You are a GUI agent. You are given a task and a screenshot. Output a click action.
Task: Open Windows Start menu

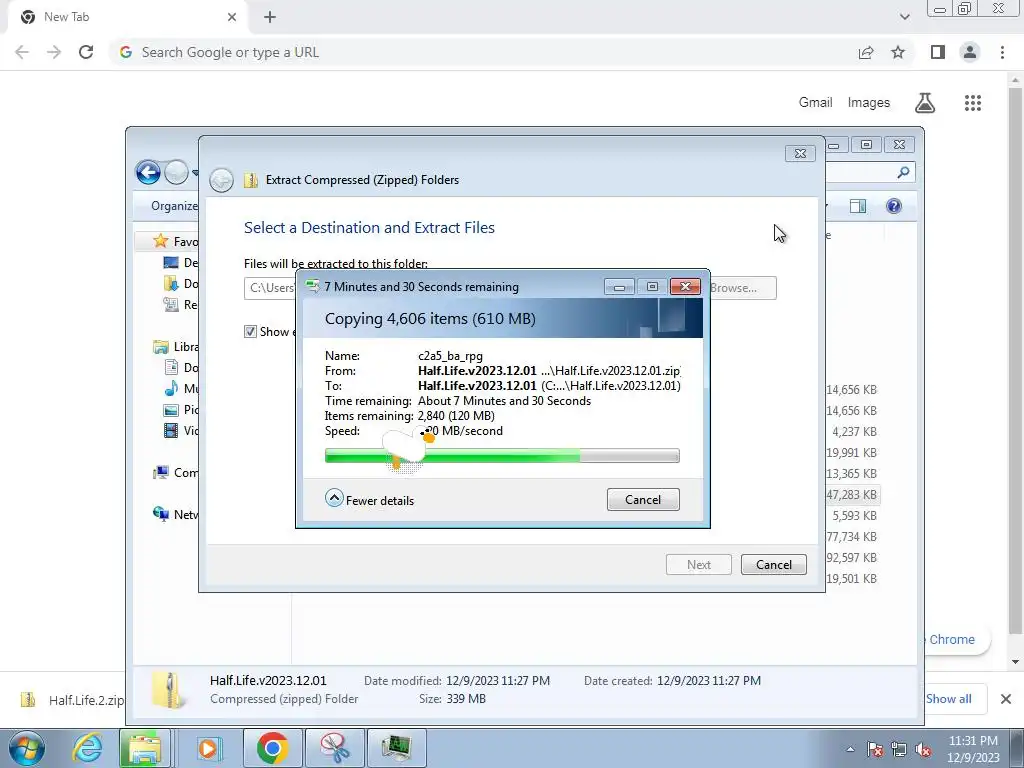[26, 748]
